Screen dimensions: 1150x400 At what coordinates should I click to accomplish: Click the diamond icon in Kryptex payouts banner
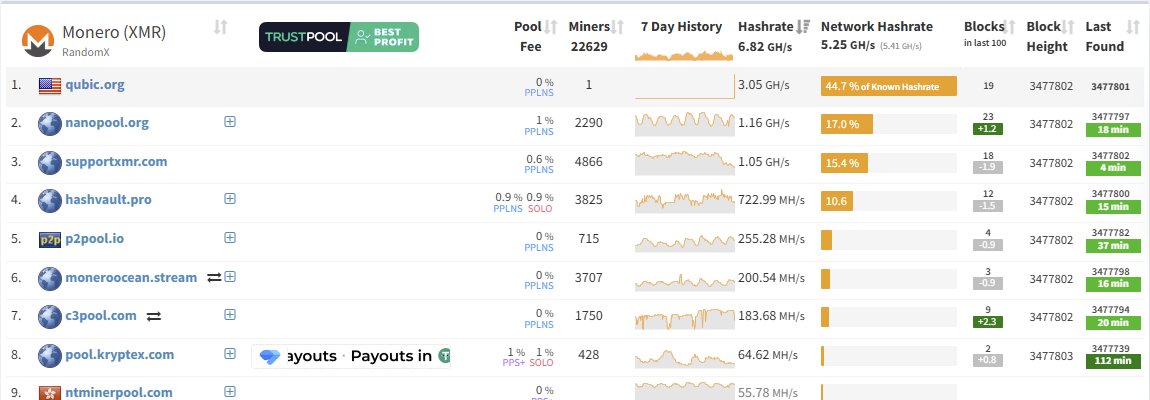click(270, 357)
